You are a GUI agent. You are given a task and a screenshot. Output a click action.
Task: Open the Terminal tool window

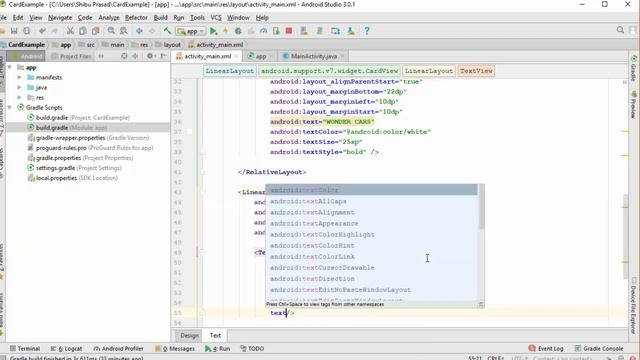[x=25, y=349]
